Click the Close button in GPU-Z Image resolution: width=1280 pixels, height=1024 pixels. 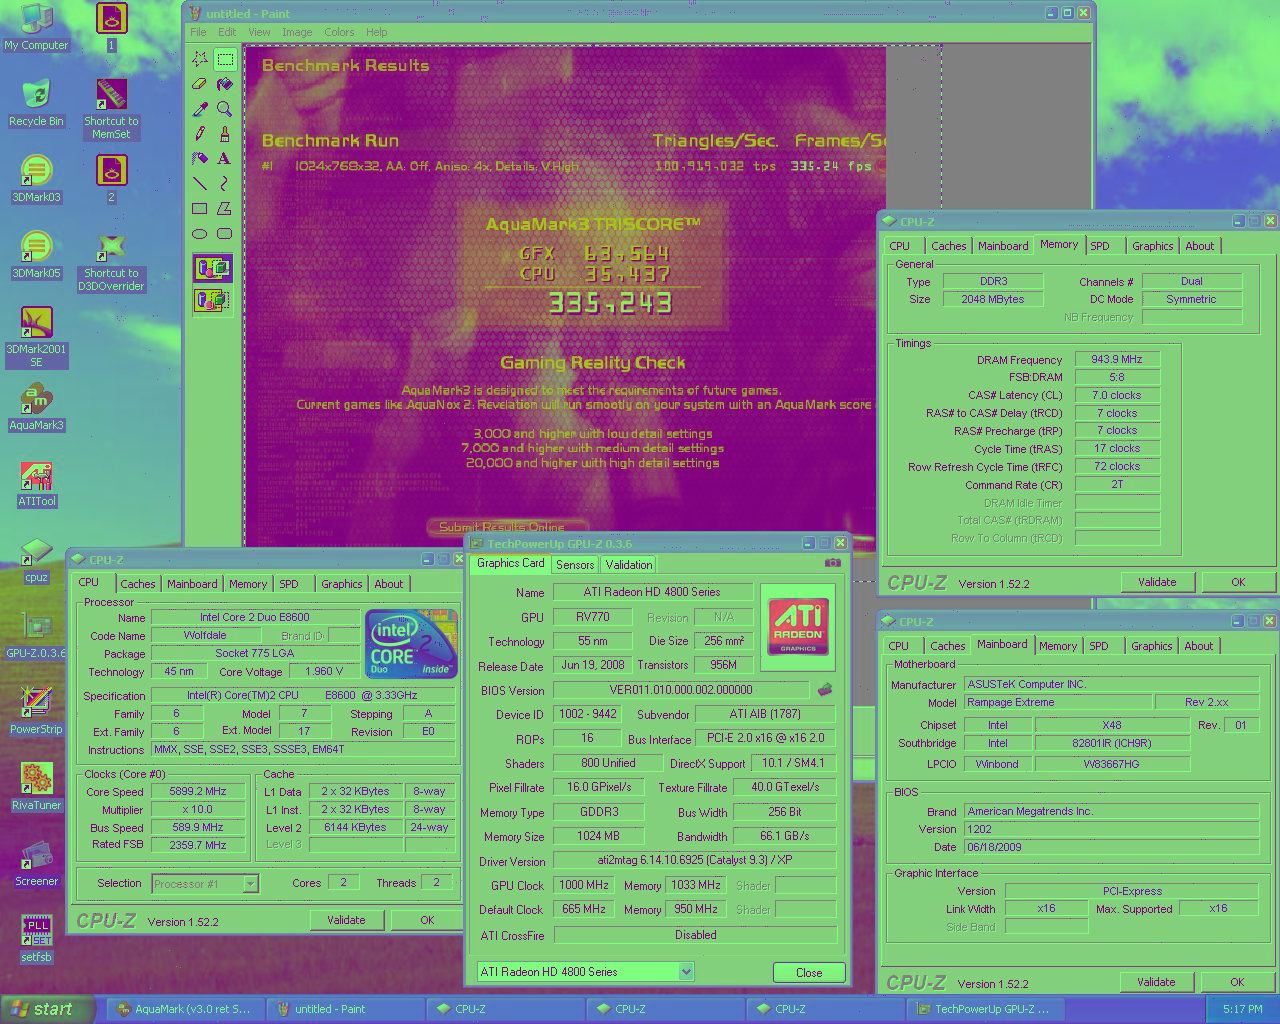pyautogui.click(x=809, y=972)
